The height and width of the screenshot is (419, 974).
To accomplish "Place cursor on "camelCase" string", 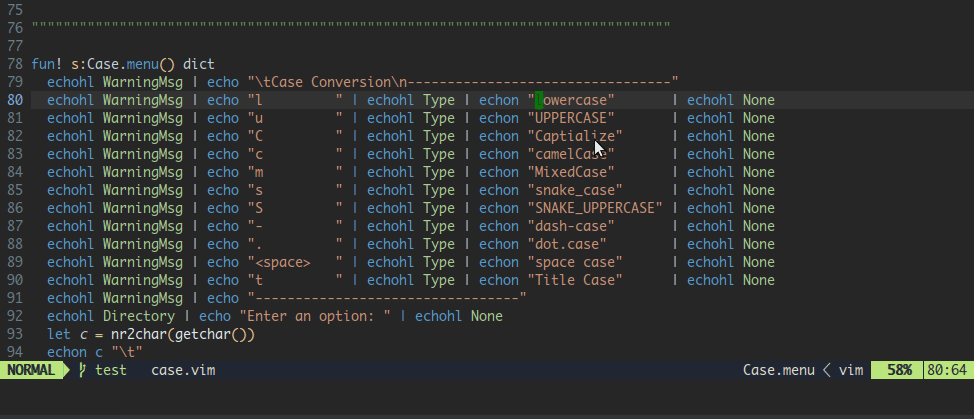I will click(x=570, y=154).
